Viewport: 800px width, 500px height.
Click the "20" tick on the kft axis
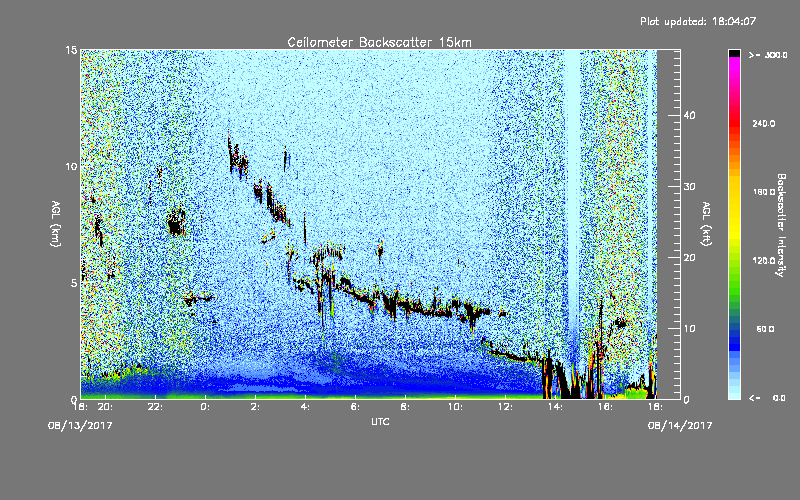coord(689,258)
